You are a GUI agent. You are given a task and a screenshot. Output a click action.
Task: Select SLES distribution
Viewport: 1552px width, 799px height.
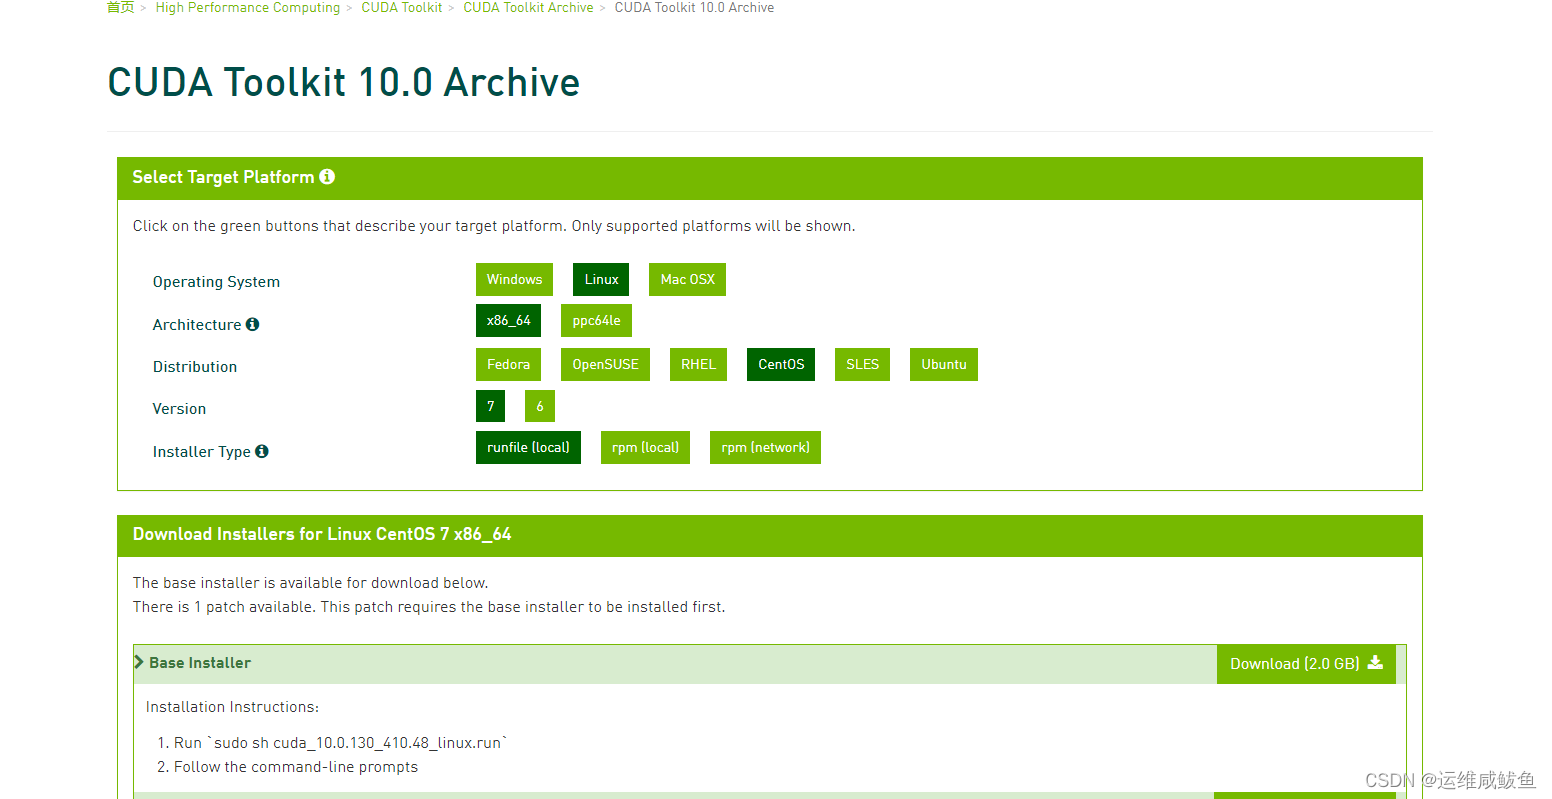[862, 365]
